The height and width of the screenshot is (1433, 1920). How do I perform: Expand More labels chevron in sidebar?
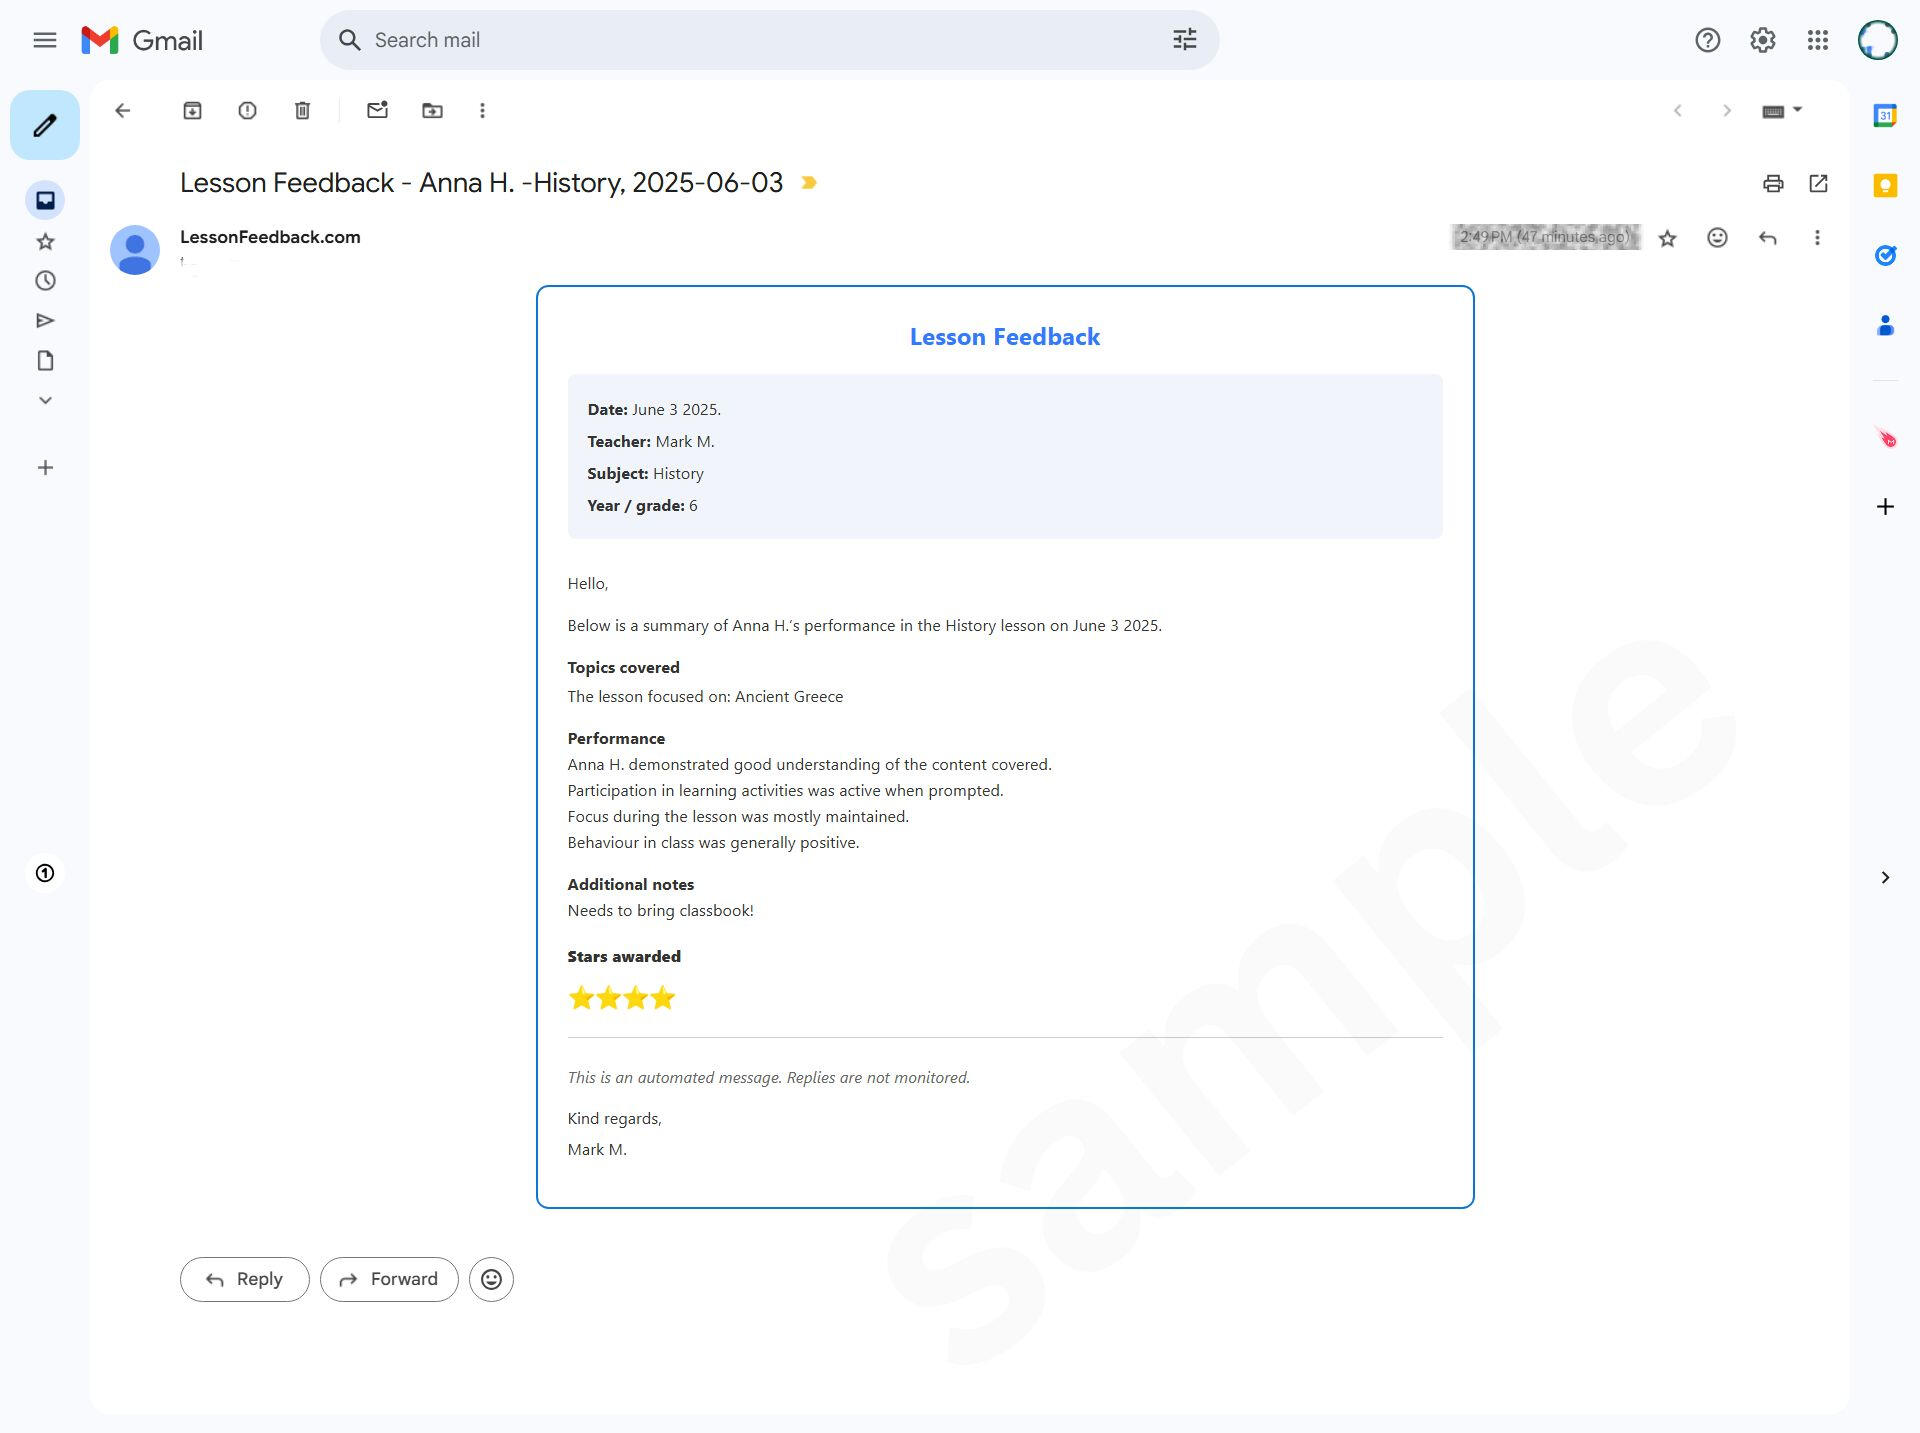coord(45,400)
